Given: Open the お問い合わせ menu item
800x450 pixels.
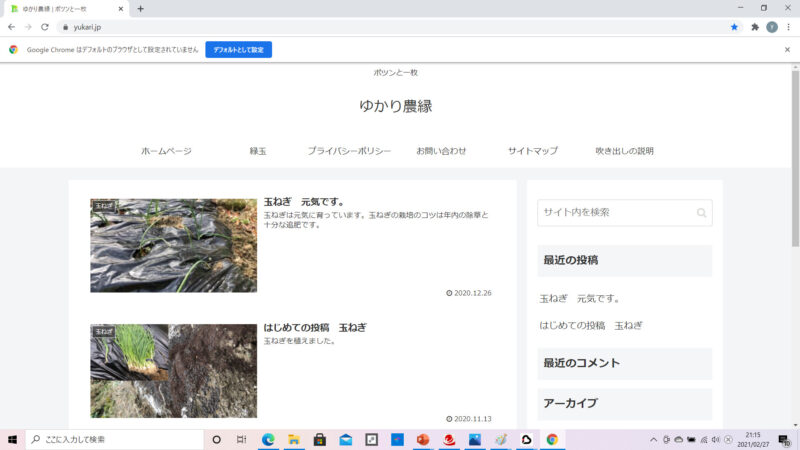Looking at the screenshot, I should 441,151.
